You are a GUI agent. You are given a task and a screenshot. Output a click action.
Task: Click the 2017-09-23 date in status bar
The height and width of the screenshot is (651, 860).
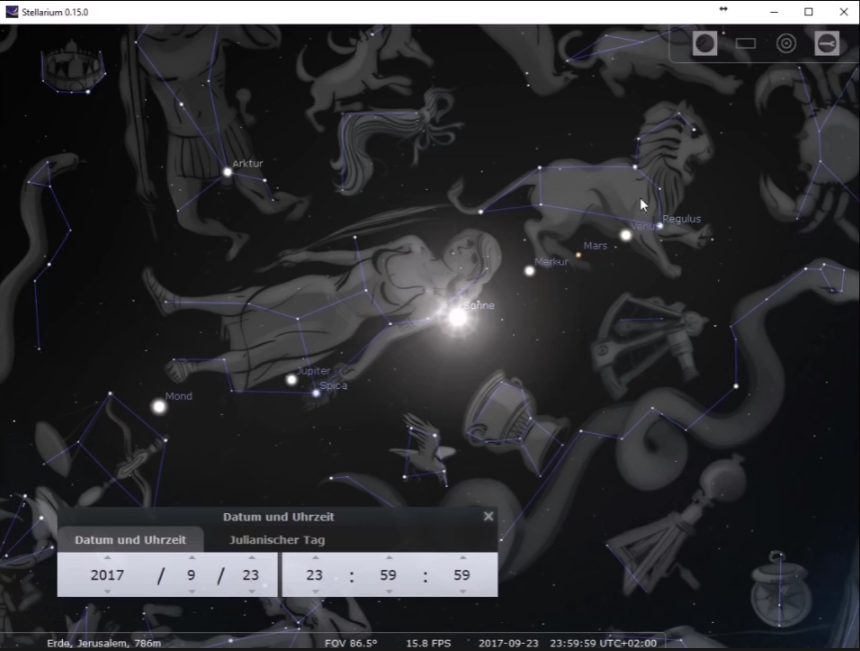[508, 643]
